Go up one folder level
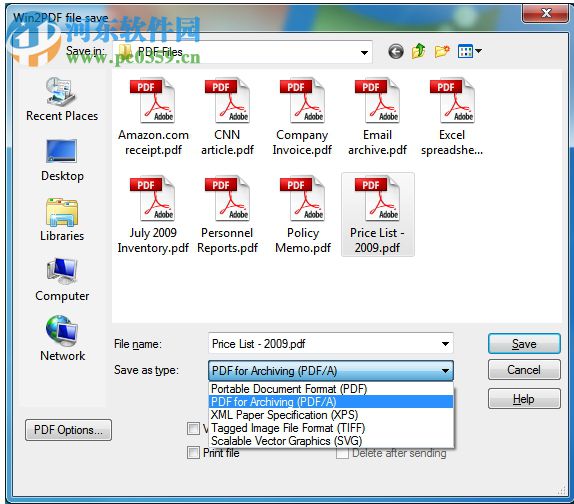Screen dimensions: 574x504 (418, 51)
